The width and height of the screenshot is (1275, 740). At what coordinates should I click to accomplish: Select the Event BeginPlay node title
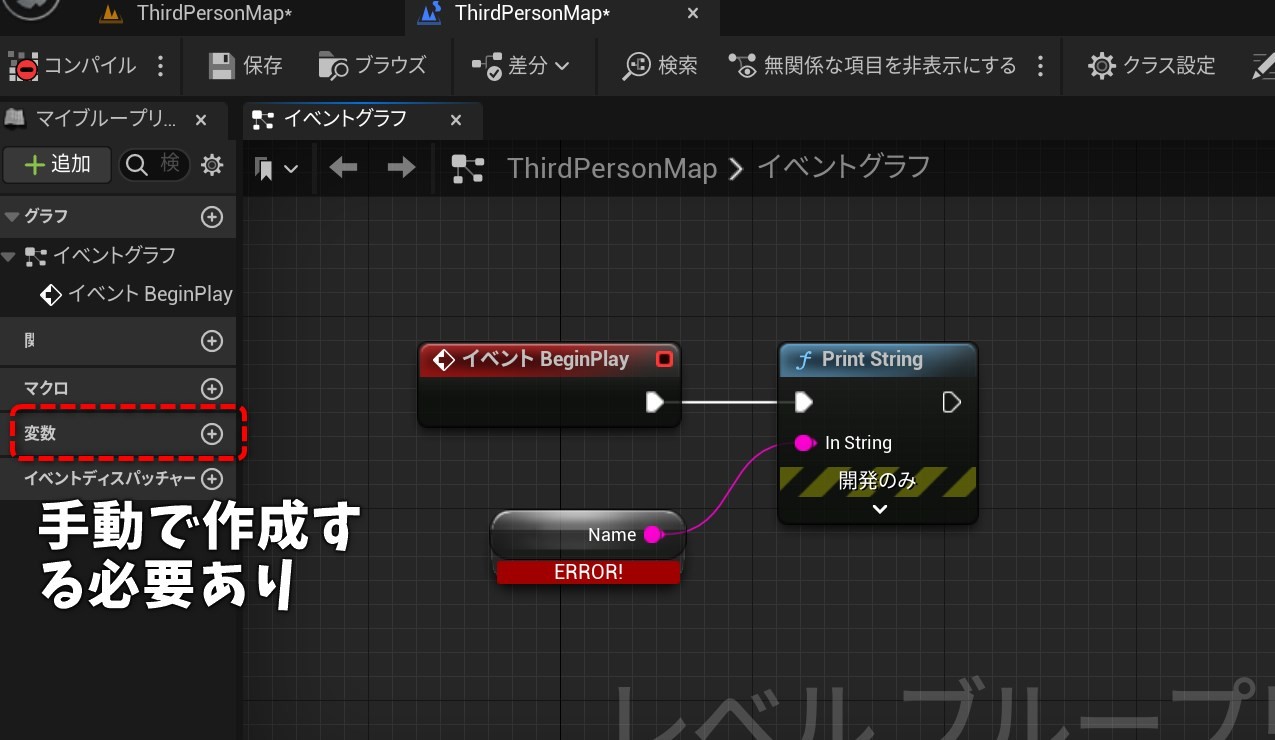click(545, 359)
